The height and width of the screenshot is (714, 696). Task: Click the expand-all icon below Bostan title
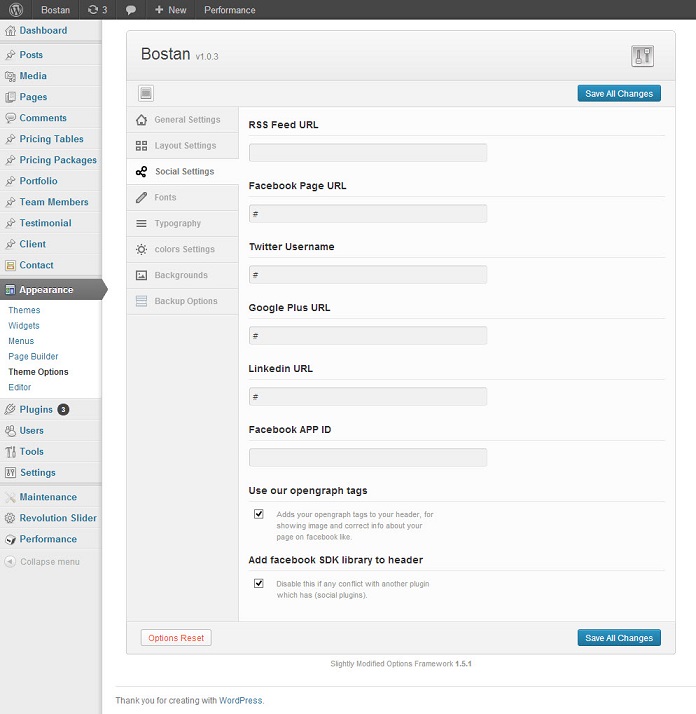pos(146,94)
